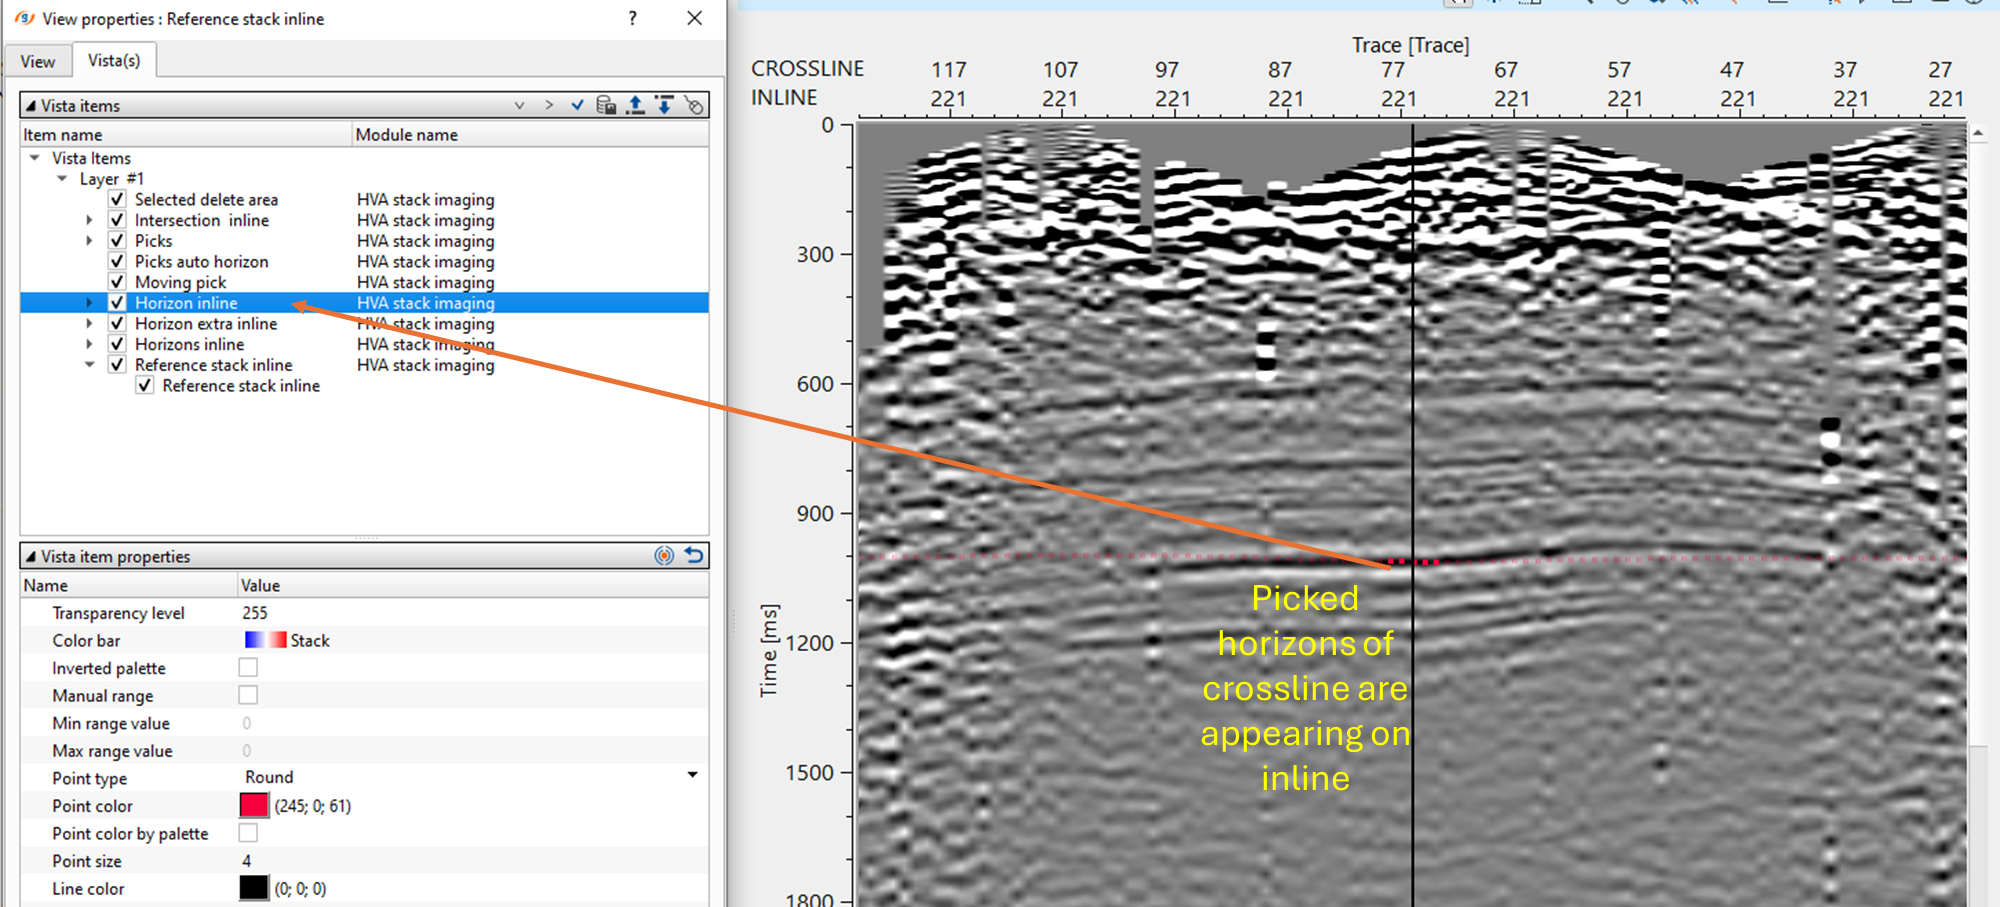This screenshot has height=907, width=2000.
Task: Select the Moving pick tree item
Action: (180, 282)
